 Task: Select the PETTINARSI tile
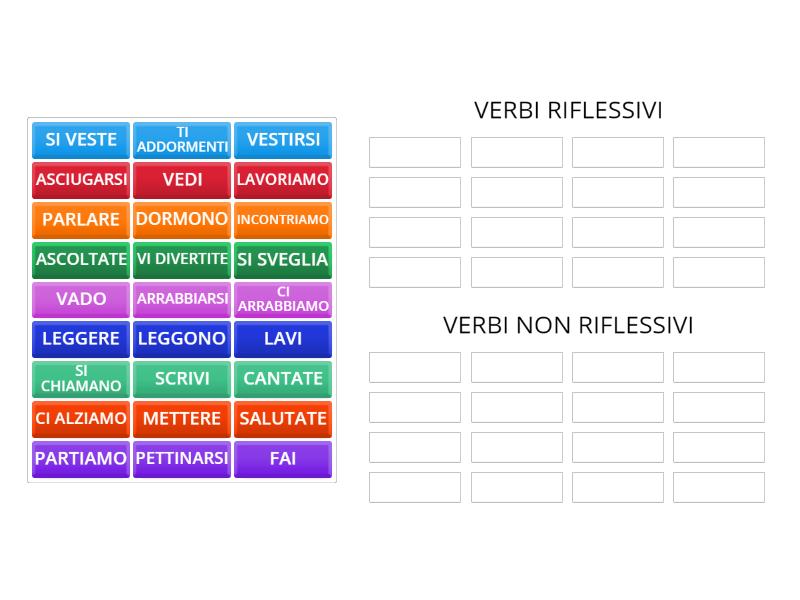pos(182,459)
